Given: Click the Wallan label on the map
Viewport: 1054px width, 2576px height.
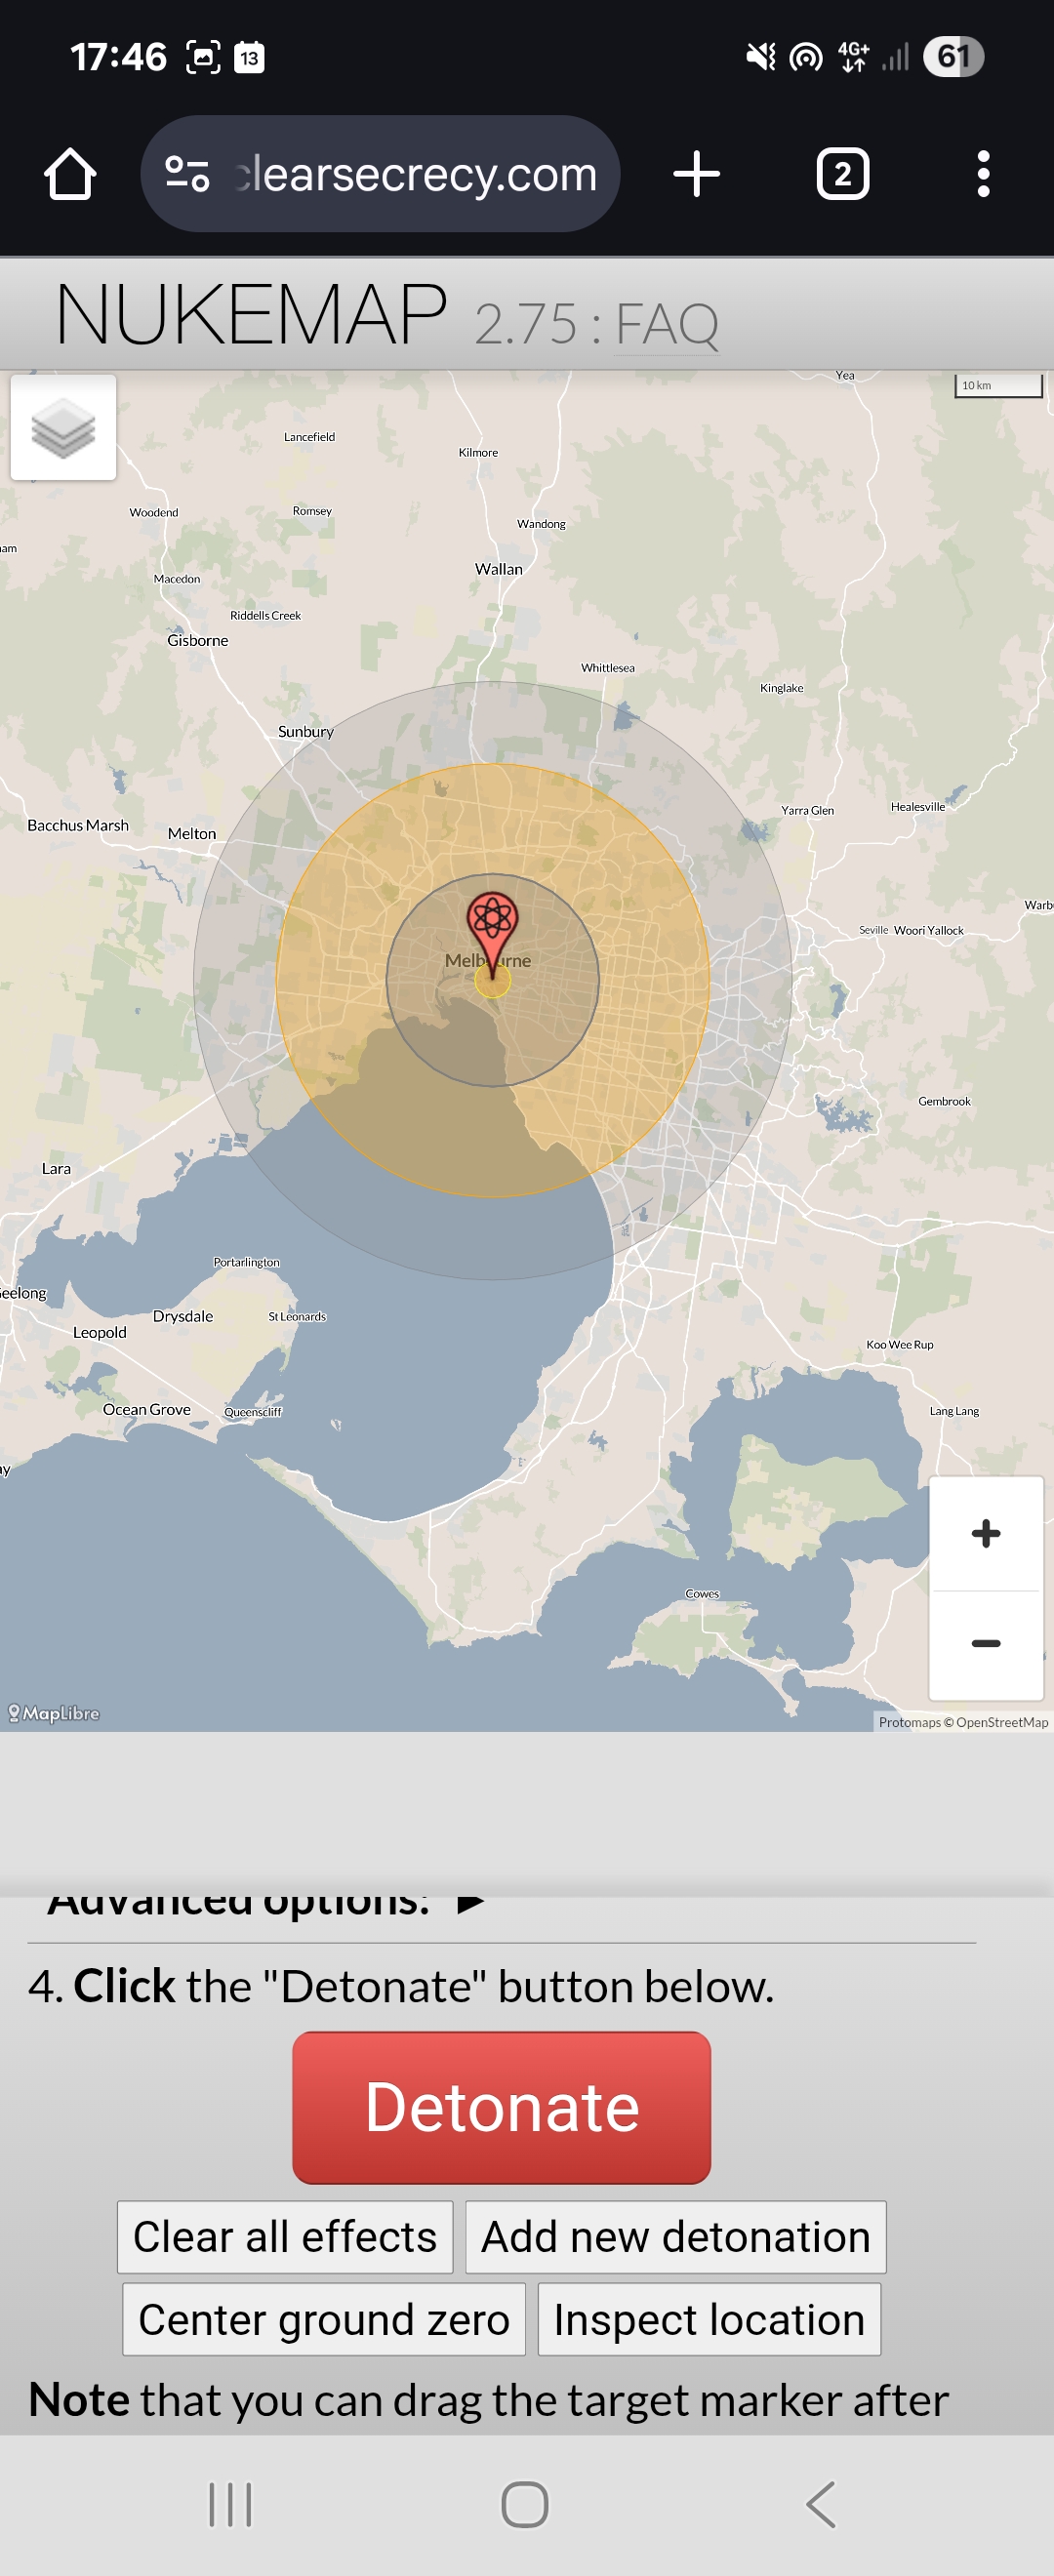Looking at the screenshot, I should (499, 569).
